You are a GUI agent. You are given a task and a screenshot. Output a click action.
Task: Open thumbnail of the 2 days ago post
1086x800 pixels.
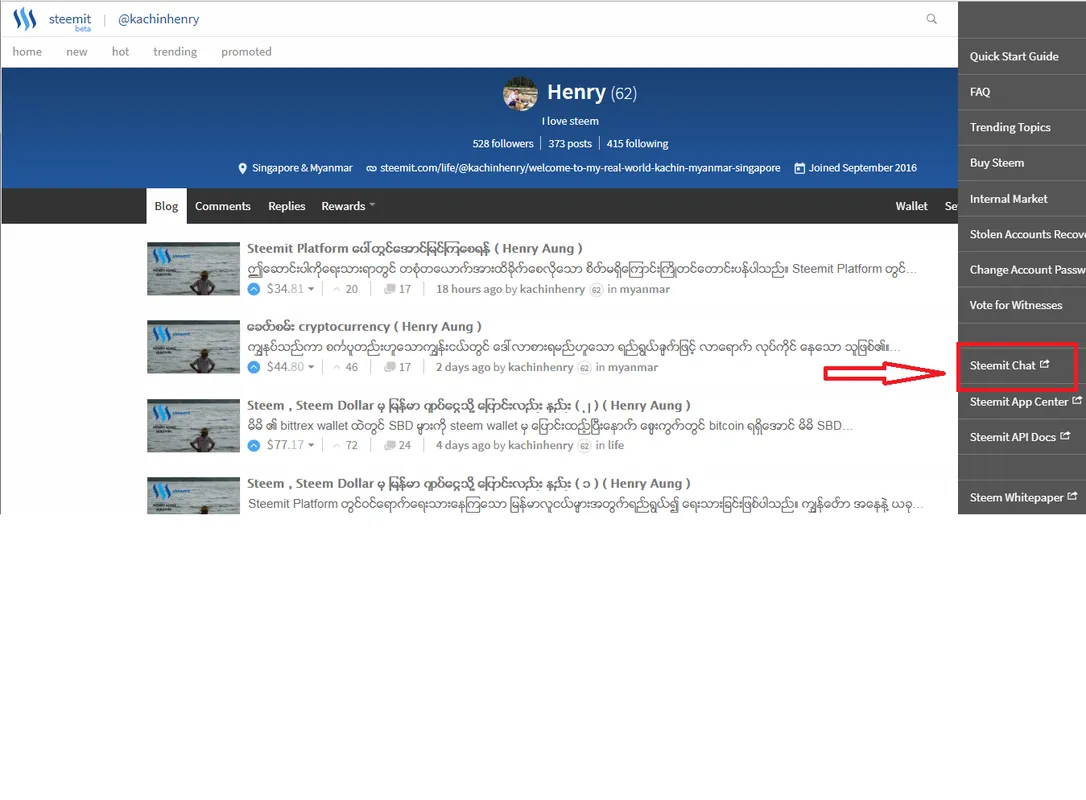(193, 346)
